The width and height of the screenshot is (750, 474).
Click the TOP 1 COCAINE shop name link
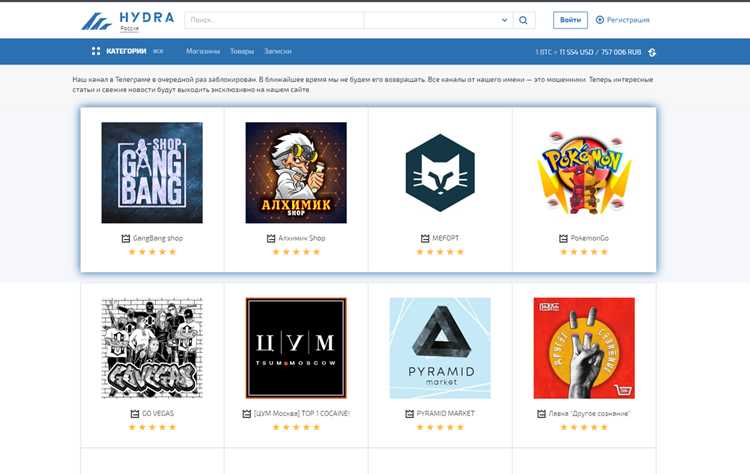pyautogui.click(x=302, y=414)
